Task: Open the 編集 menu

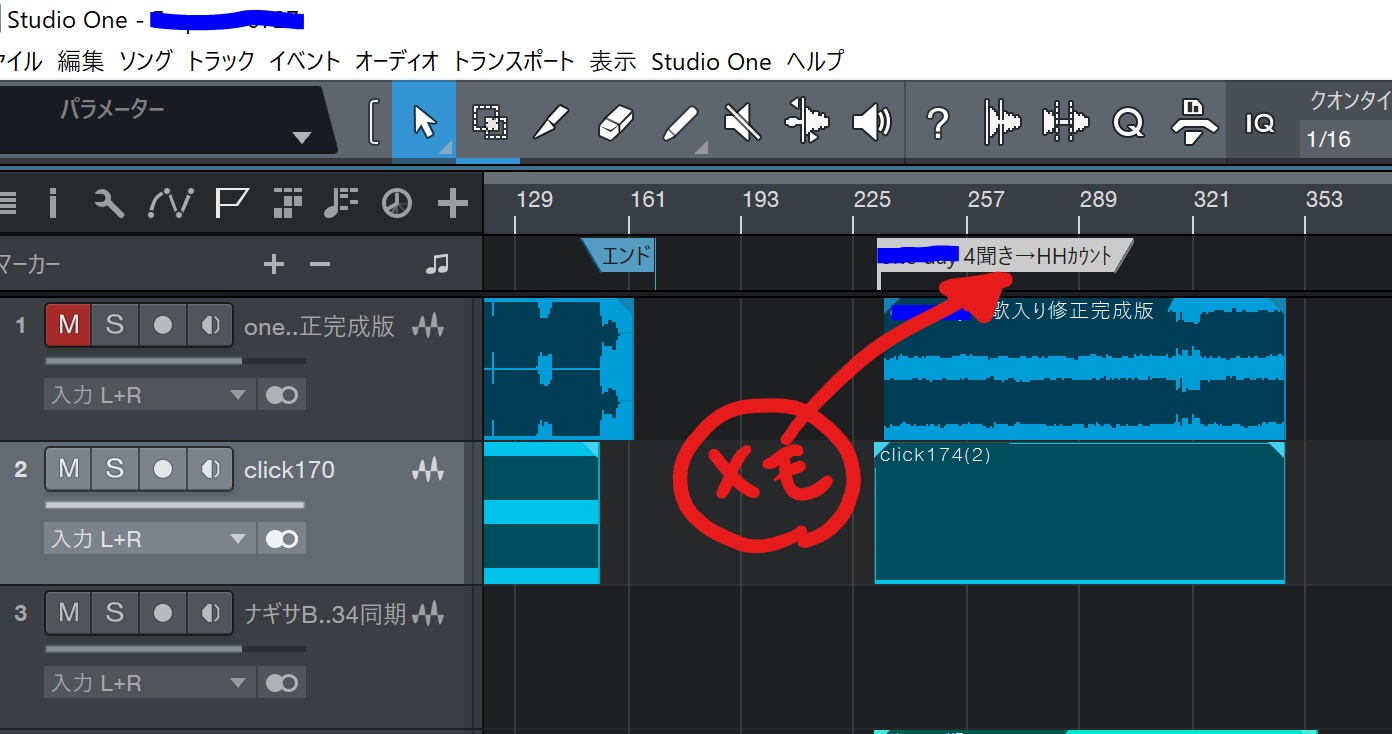Action: (x=80, y=61)
